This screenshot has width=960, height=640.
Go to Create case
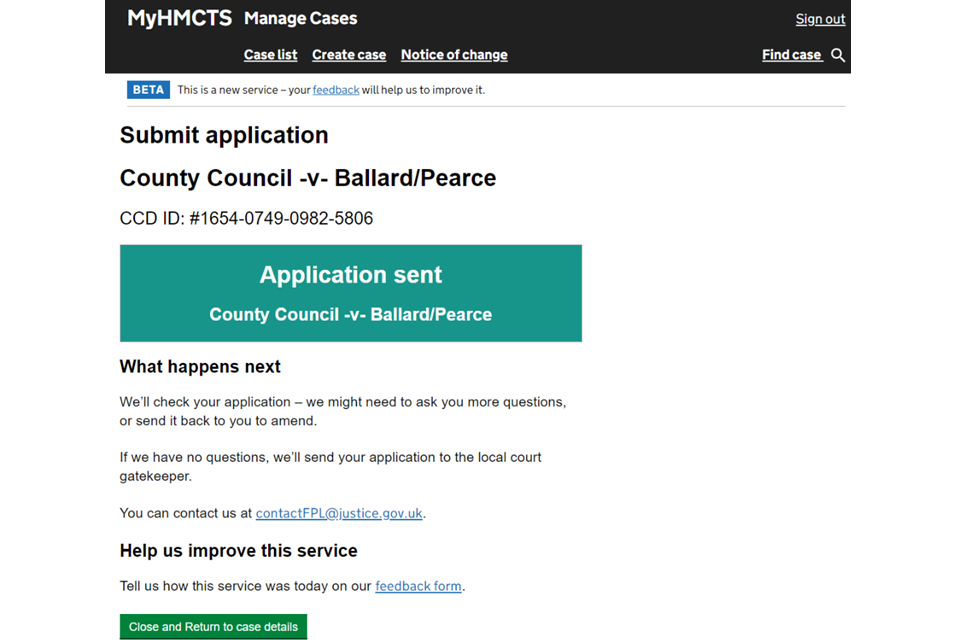[349, 55]
